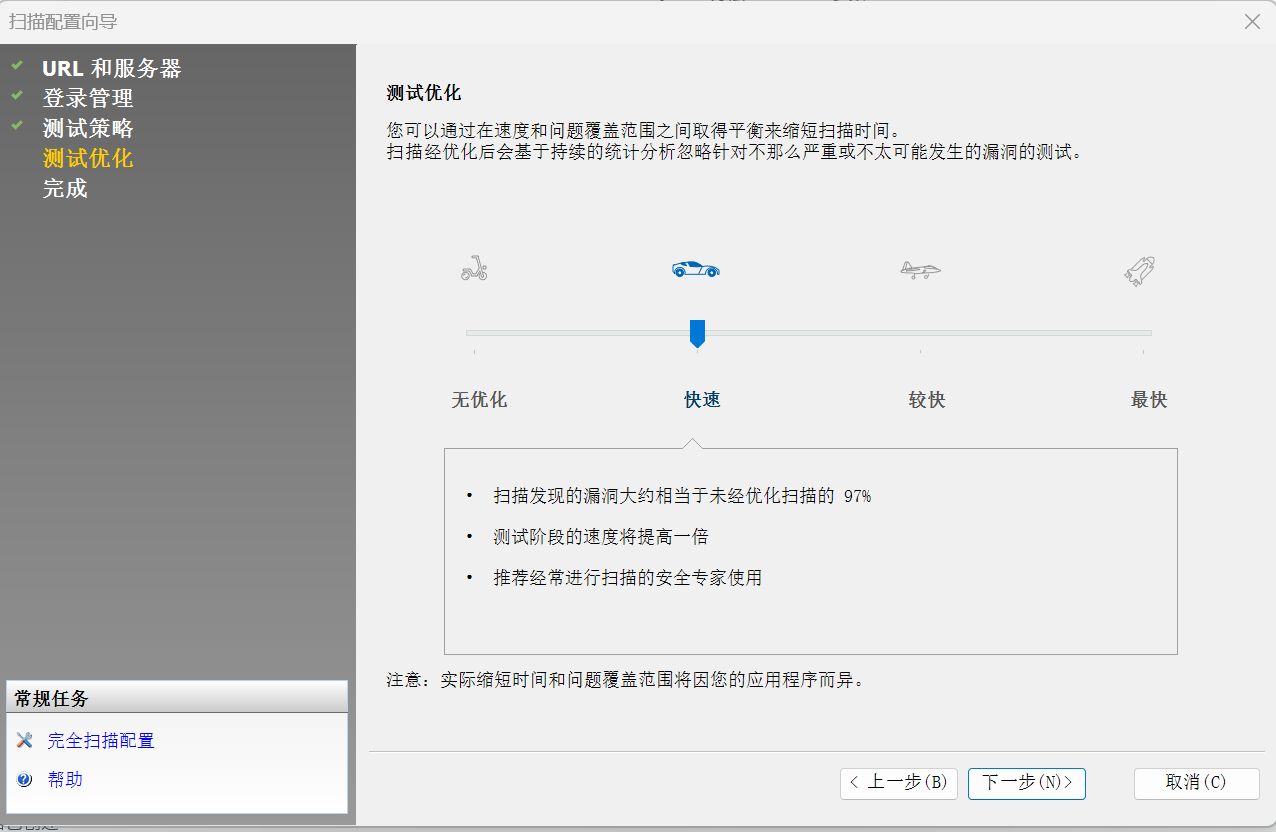The image size is (1276, 832).
Task: Select the scooter no-optimization icon
Action: [x=474, y=269]
